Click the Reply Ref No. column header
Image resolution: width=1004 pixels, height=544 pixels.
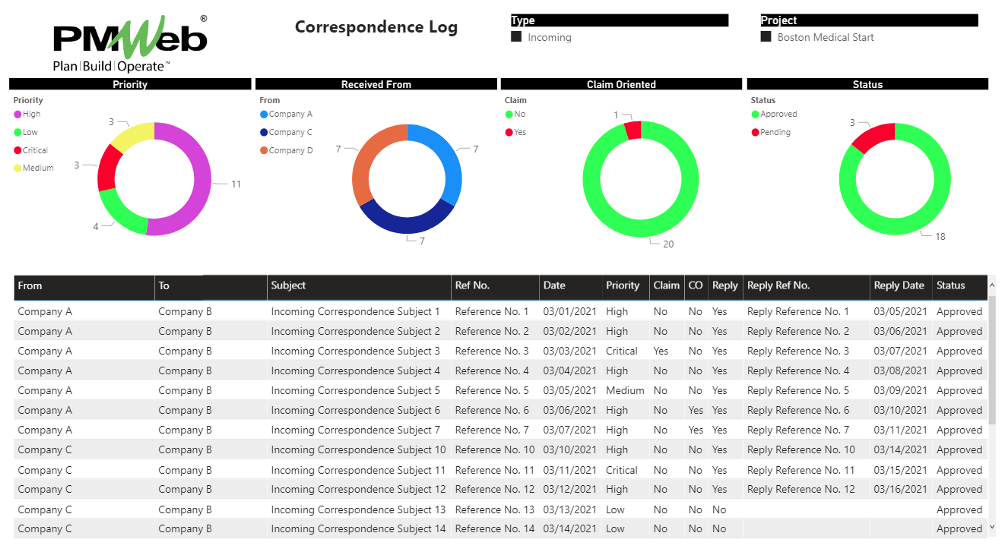point(778,286)
